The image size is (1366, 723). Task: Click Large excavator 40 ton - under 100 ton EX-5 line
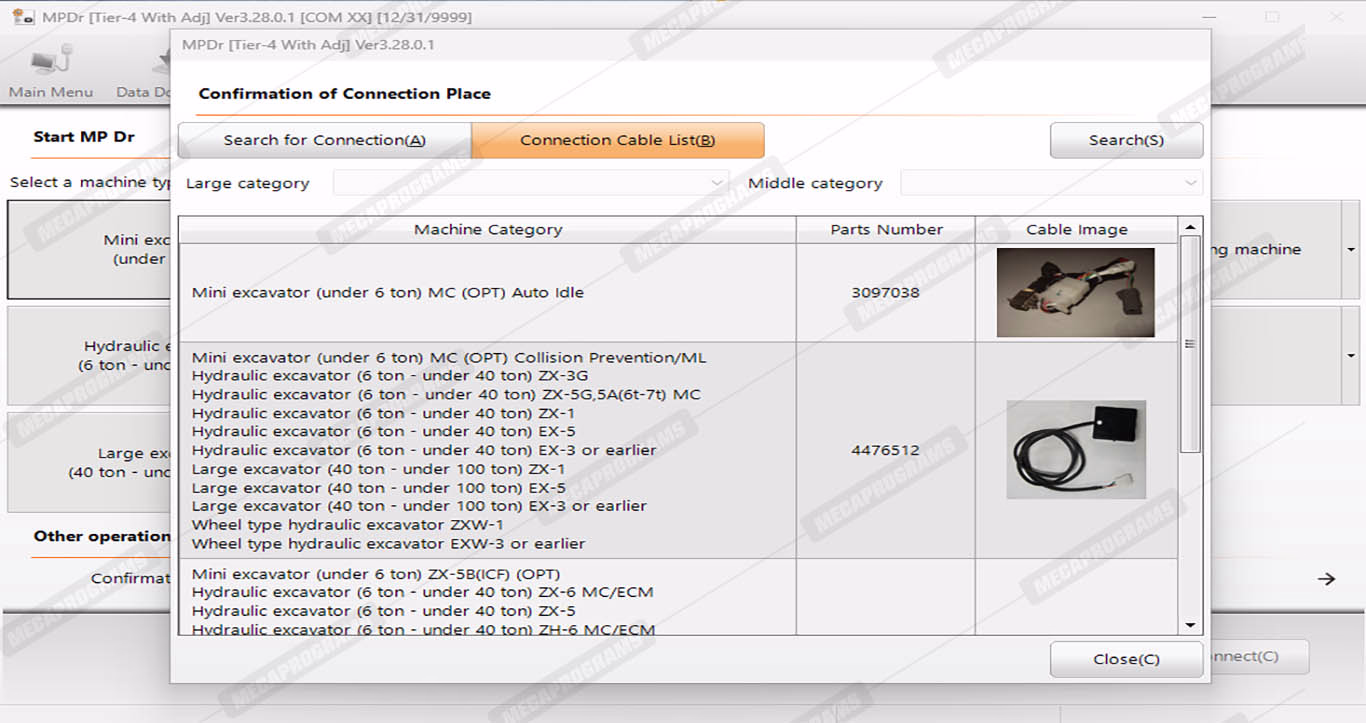[379, 488]
